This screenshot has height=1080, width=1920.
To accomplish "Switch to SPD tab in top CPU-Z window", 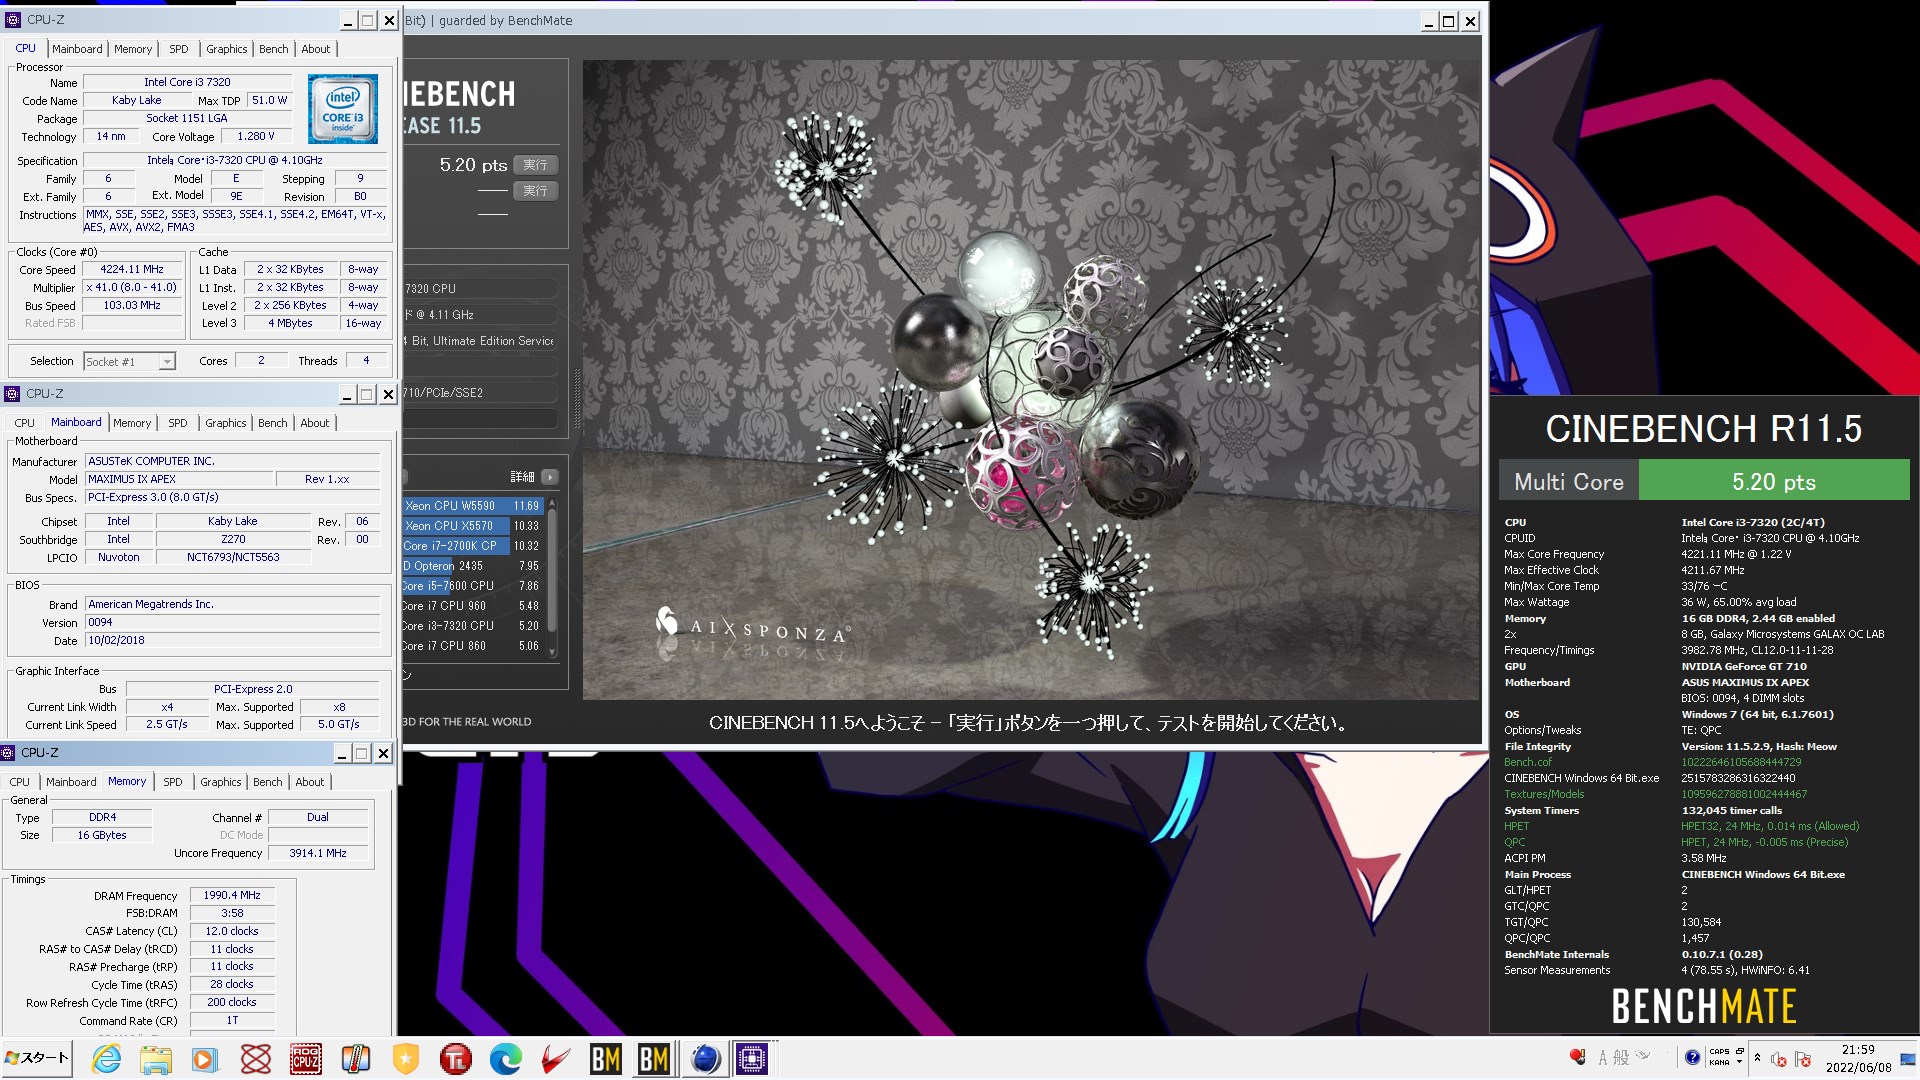I will (x=179, y=49).
